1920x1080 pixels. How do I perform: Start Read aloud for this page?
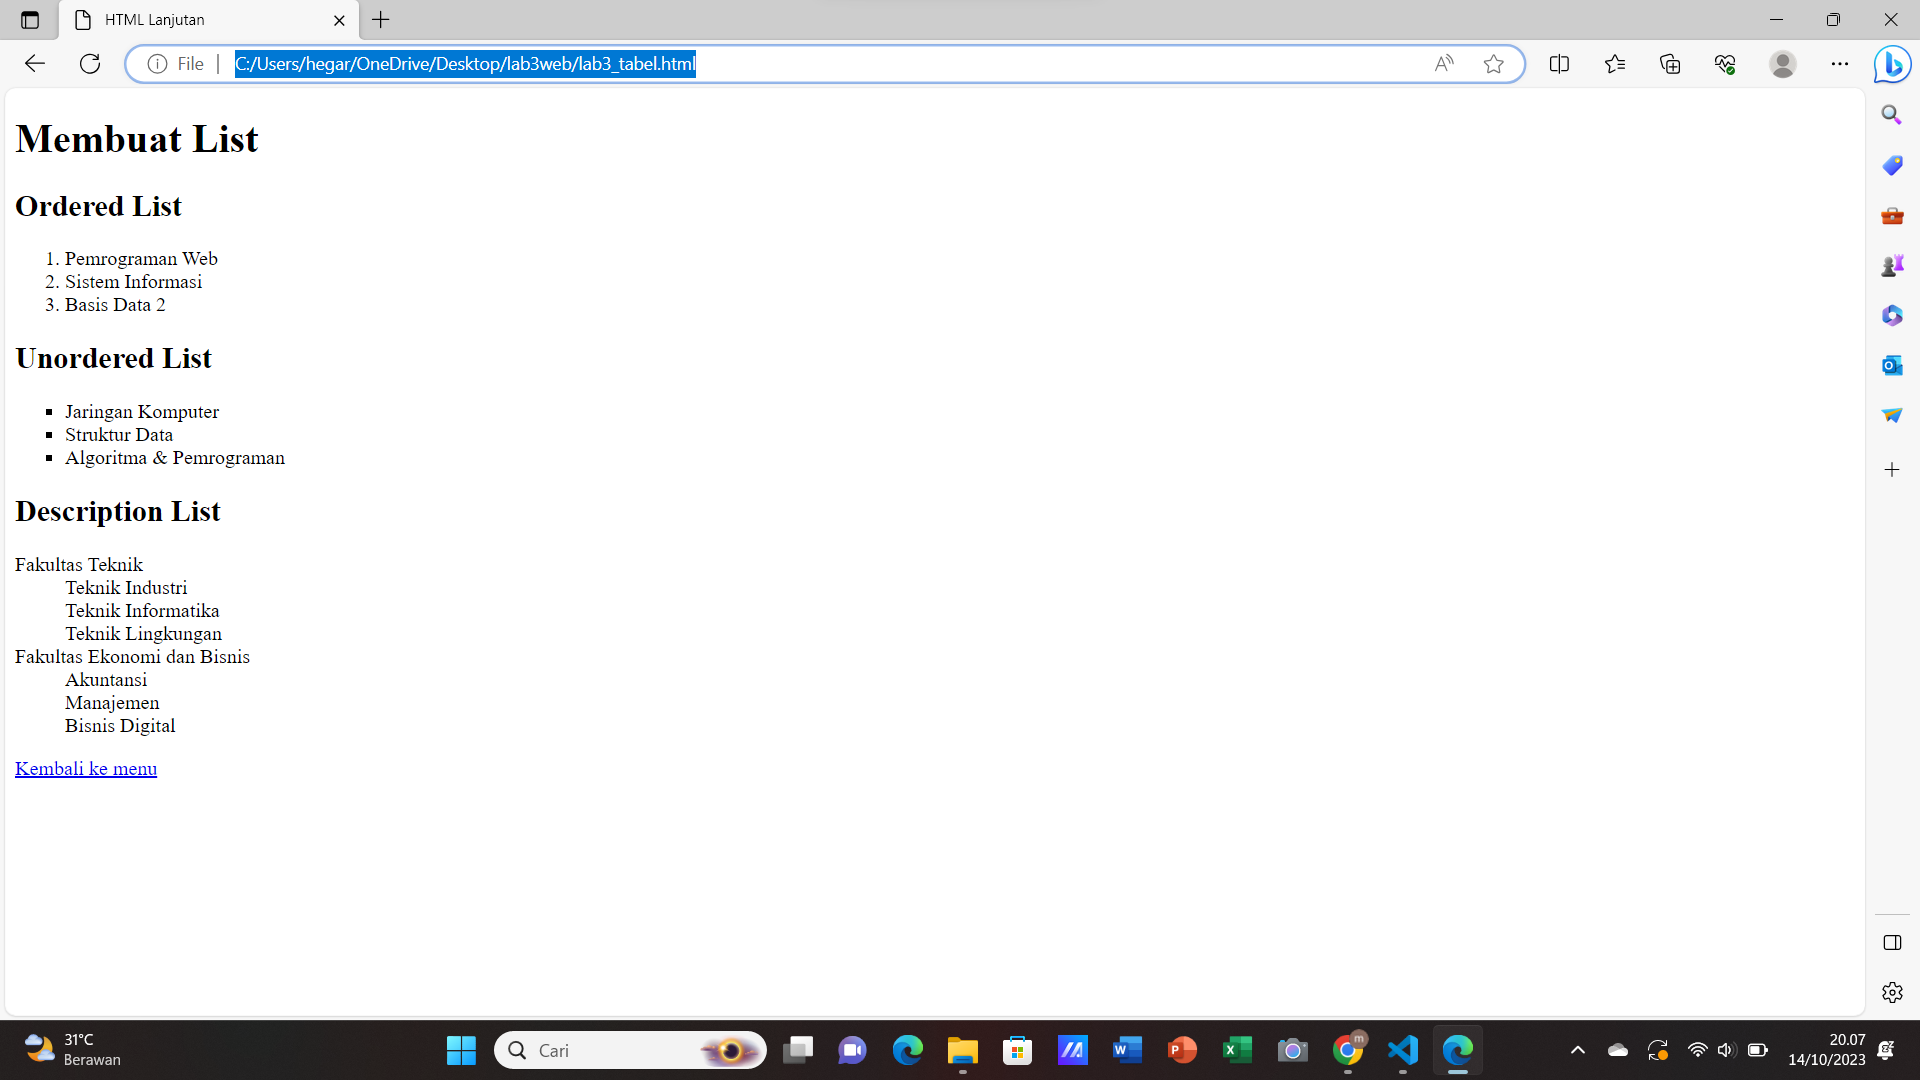pos(1444,63)
